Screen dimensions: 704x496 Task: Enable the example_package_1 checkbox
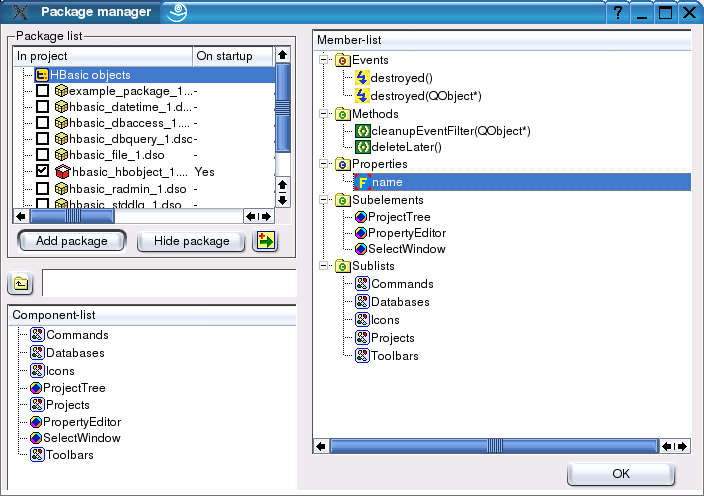[42, 92]
